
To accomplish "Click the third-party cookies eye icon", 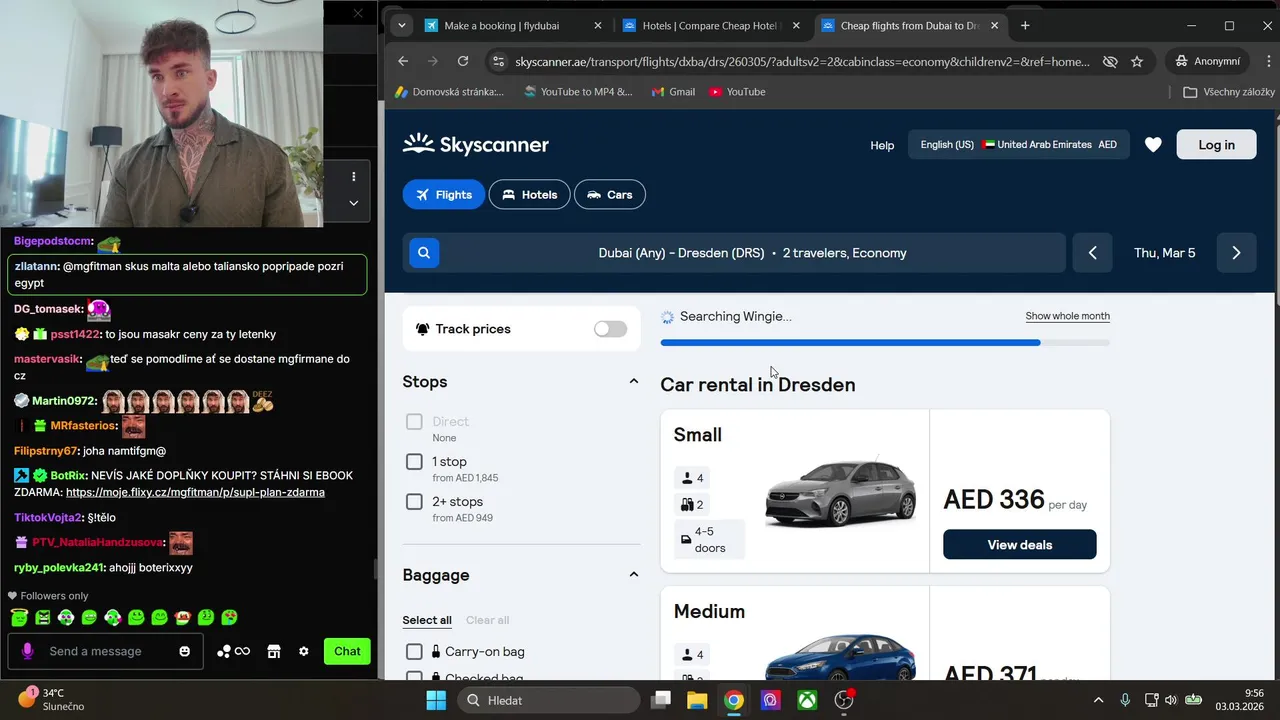I will 1110,61.
